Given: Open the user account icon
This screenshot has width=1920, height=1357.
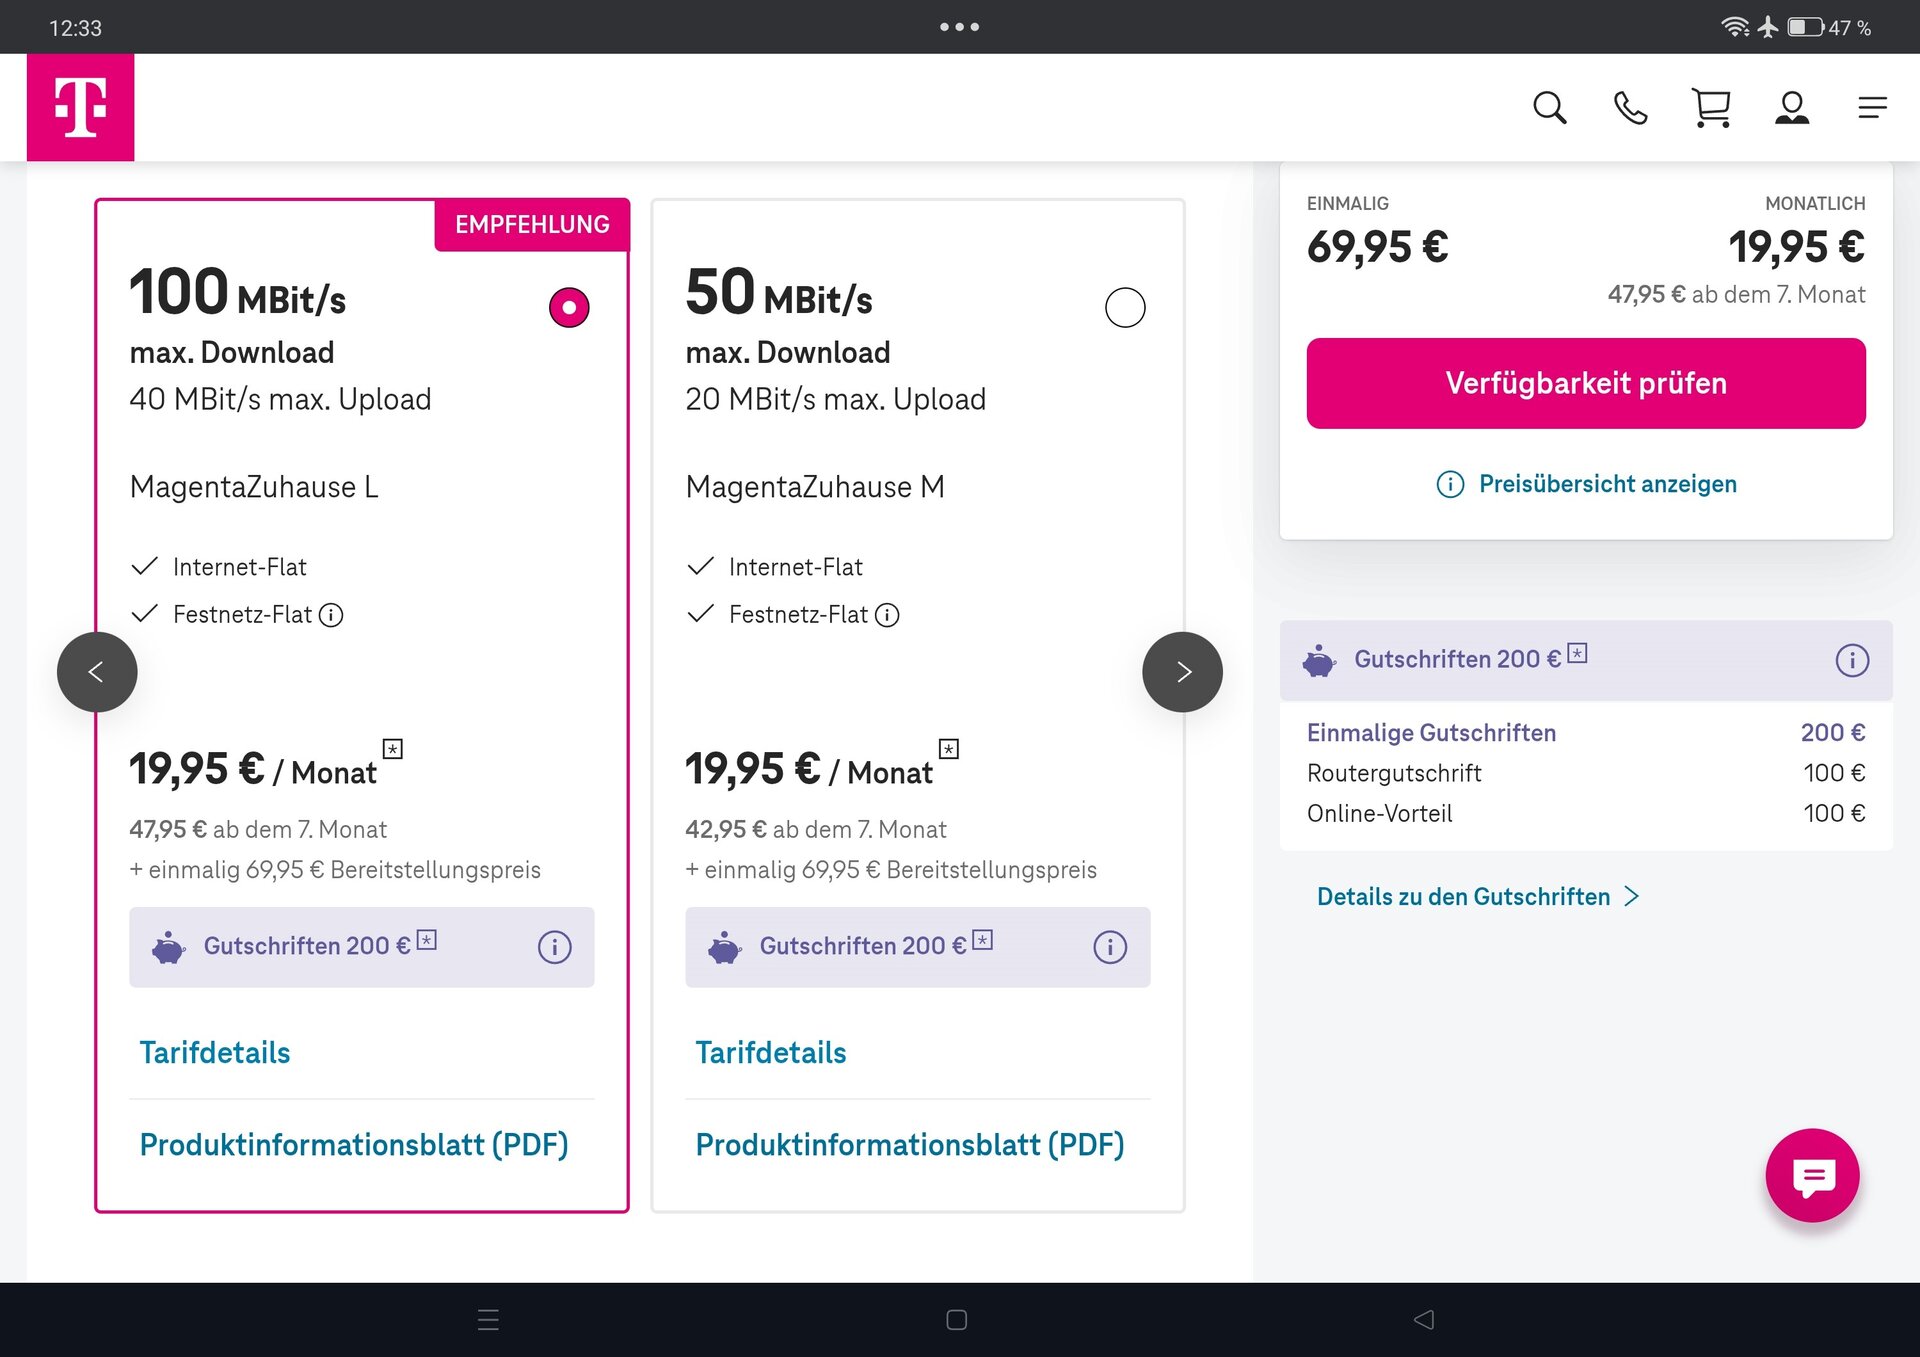Looking at the screenshot, I should pos(1791,107).
